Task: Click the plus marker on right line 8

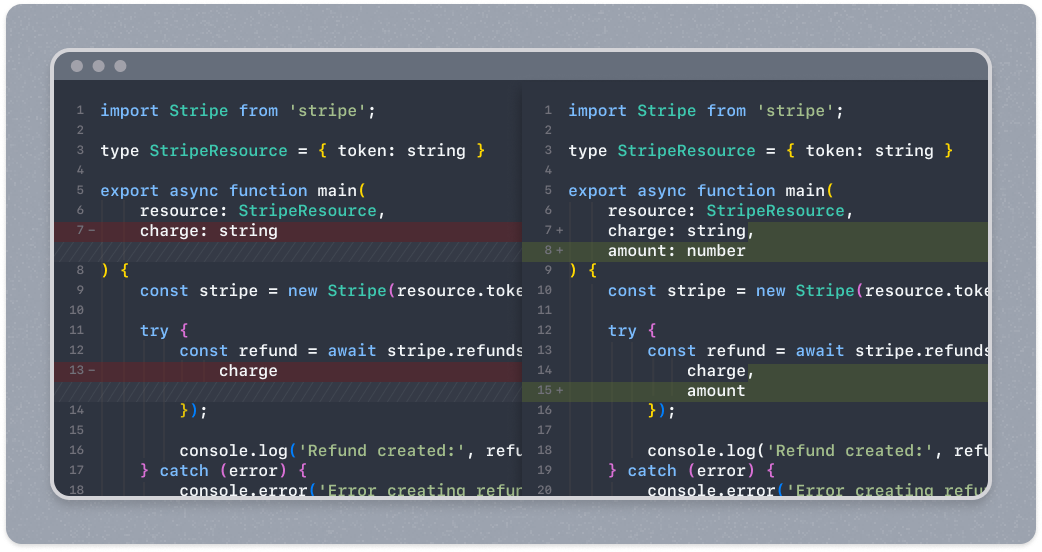Action: pos(559,251)
